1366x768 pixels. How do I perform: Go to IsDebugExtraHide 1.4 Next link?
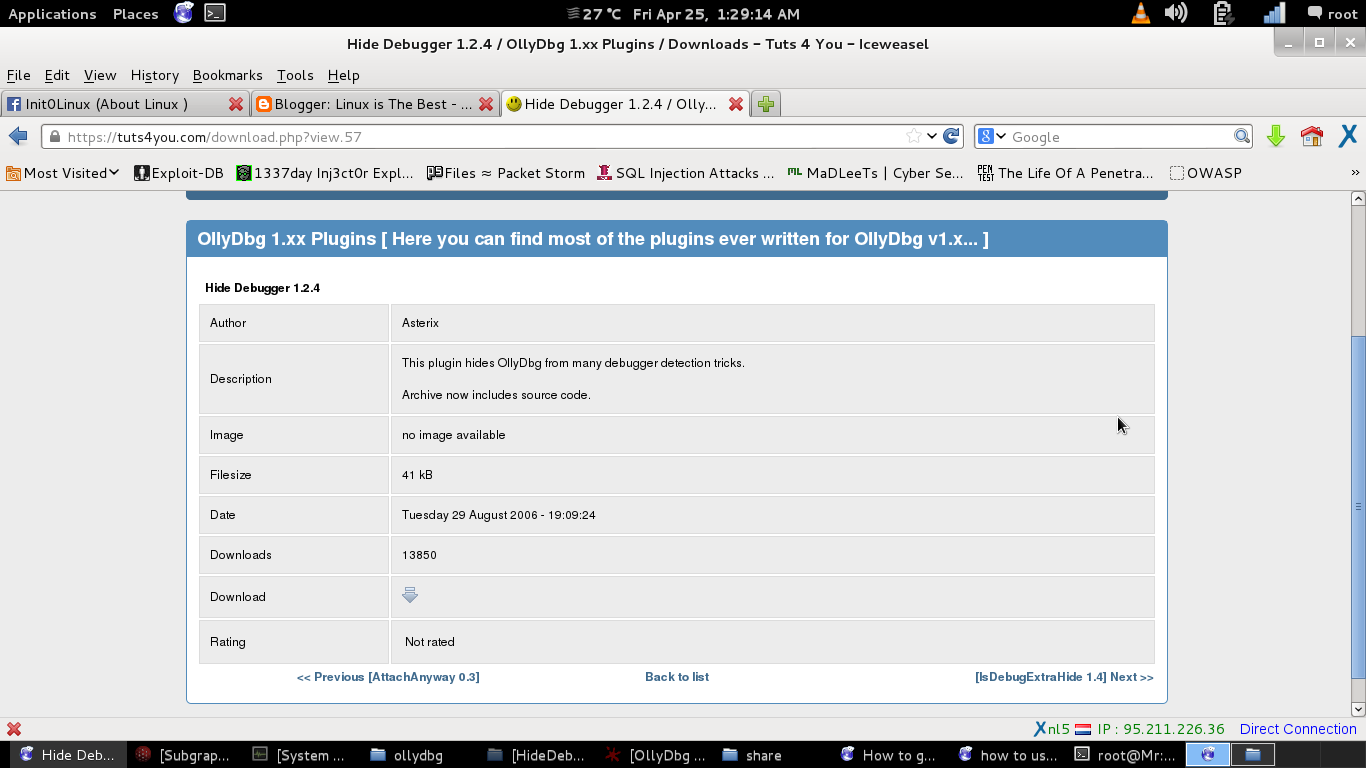1064,677
